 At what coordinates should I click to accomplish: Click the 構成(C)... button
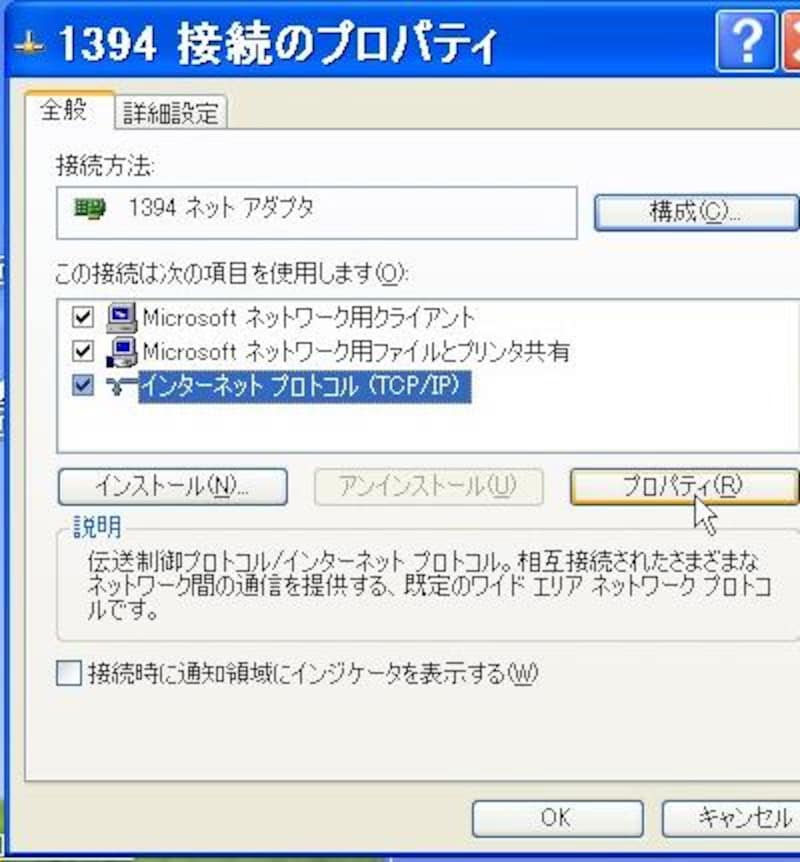[x=697, y=212]
